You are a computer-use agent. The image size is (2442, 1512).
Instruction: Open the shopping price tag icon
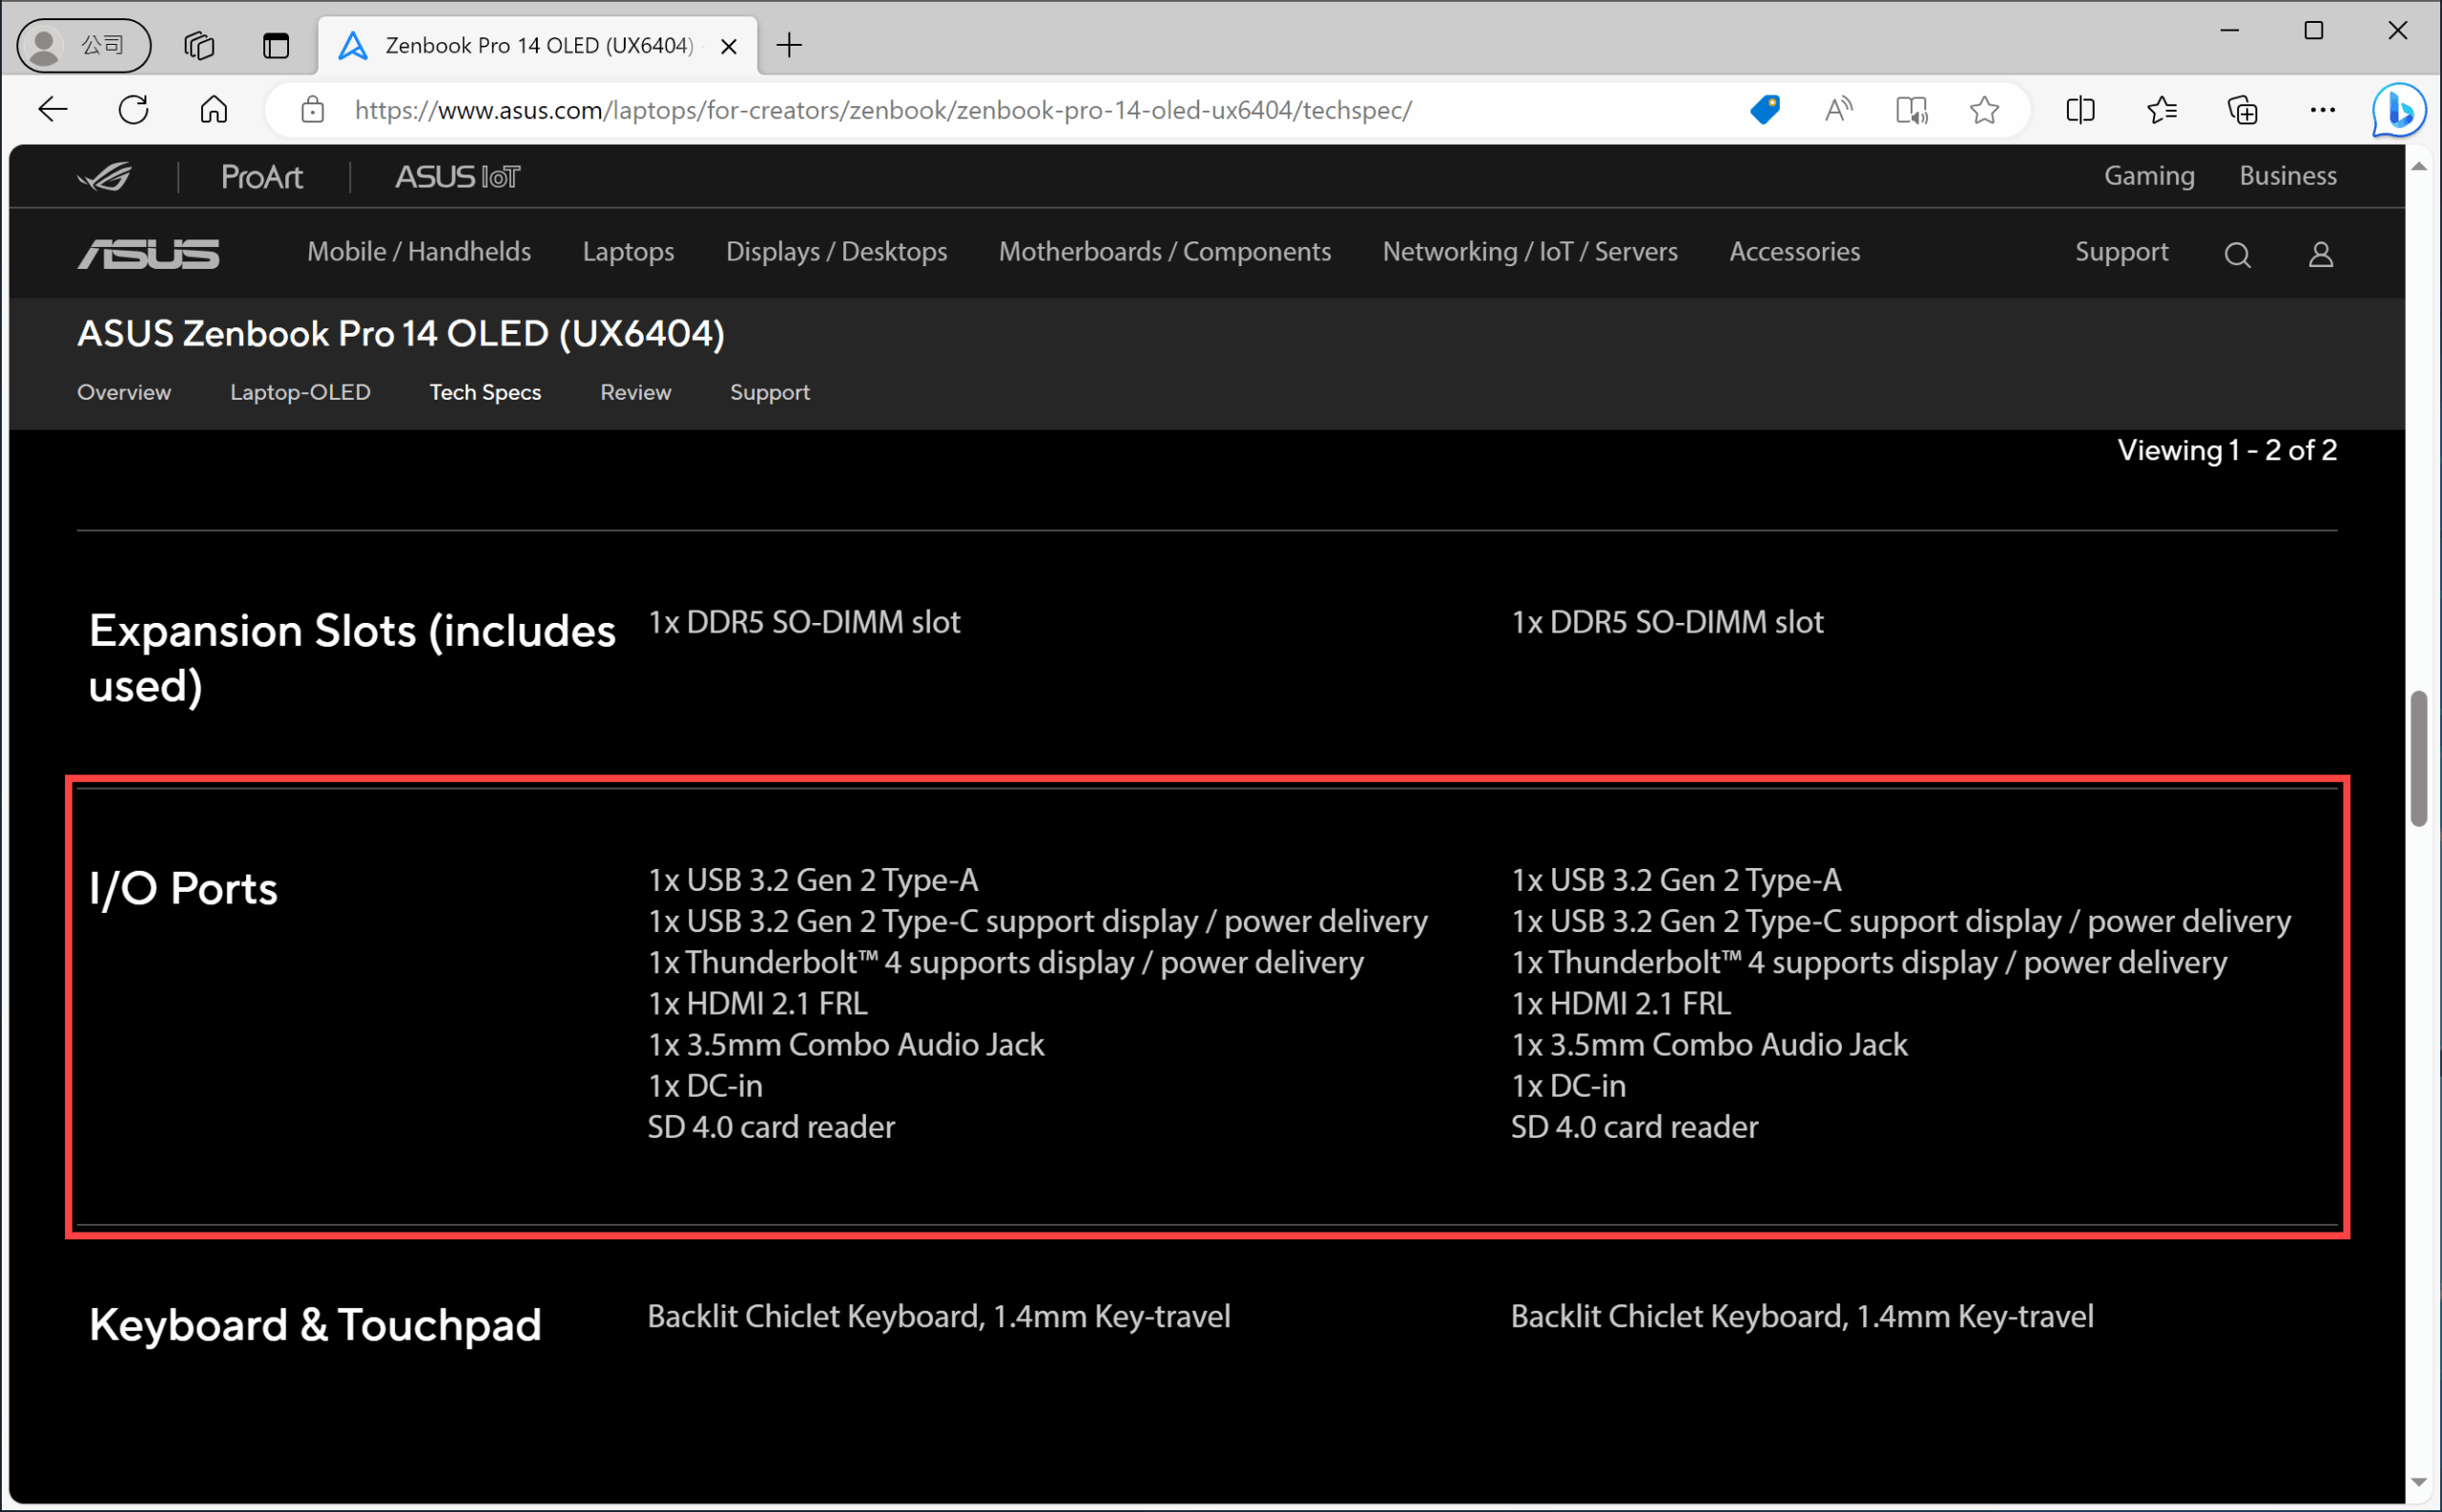pyautogui.click(x=1765, y=109)
